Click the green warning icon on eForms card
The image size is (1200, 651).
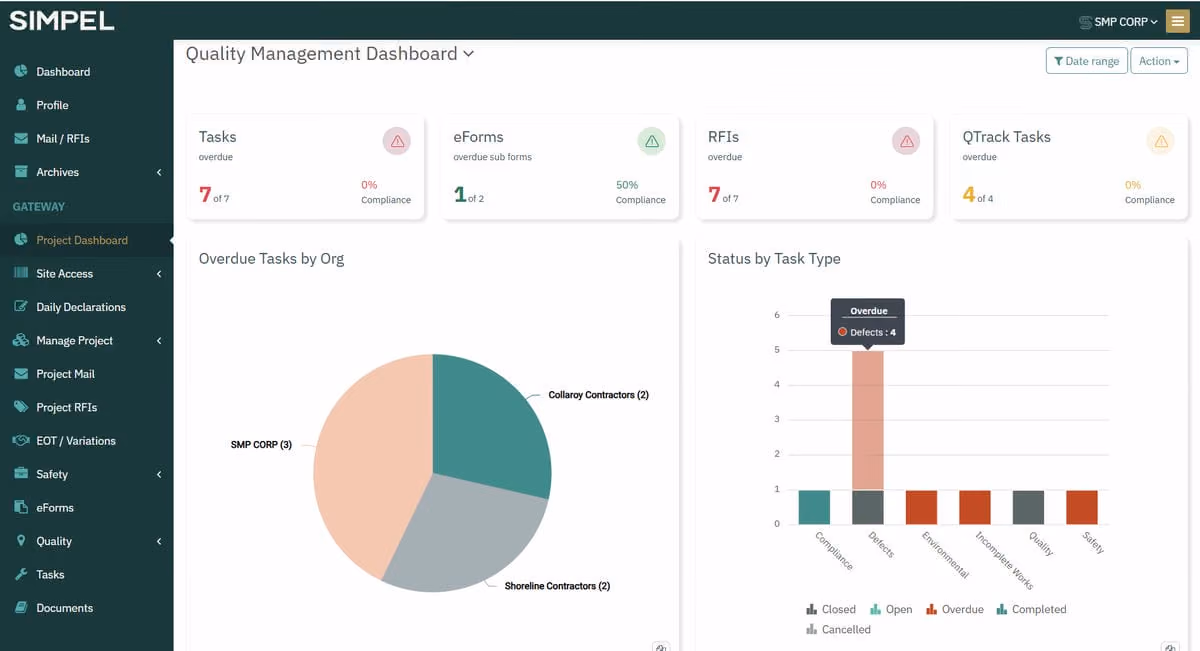pyautogui.click(x=652, y=141)
